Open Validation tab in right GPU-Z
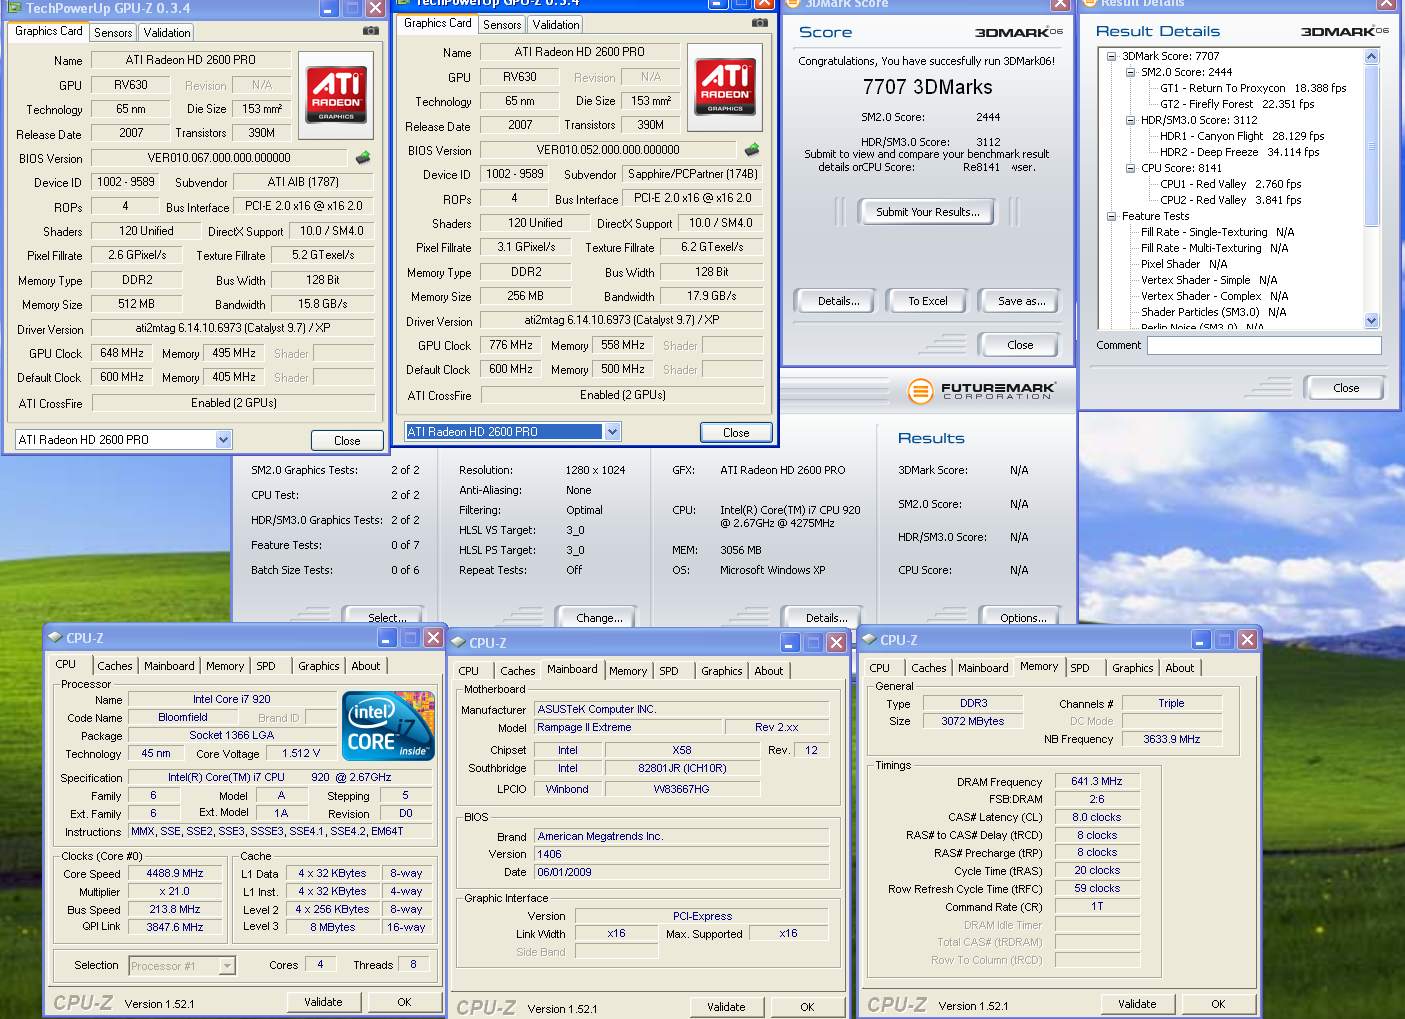 [555, 25]
